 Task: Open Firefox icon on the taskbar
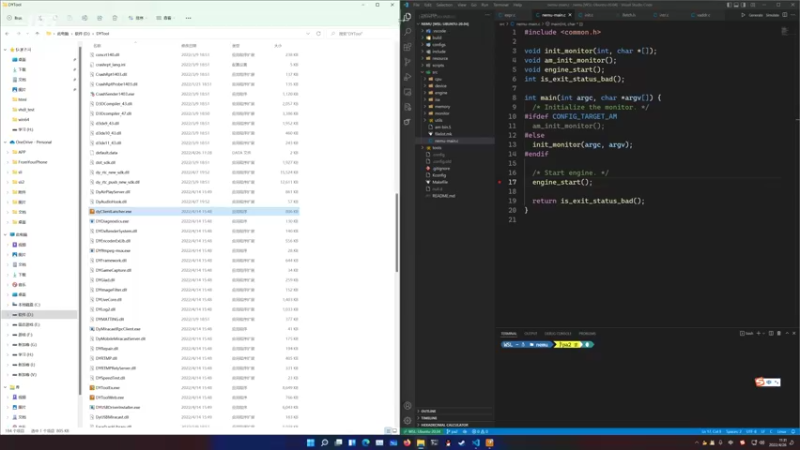tap(407, 443)
